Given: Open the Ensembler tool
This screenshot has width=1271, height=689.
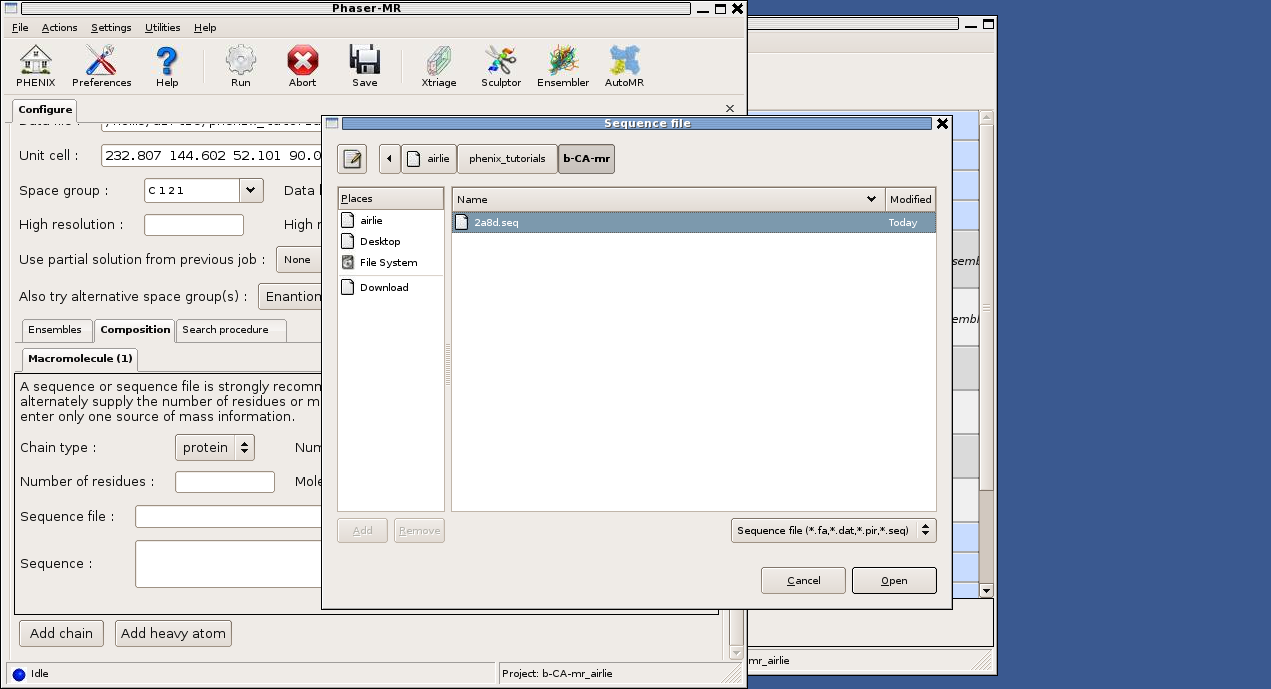Looking at the screenshot, I should (563, 66).
